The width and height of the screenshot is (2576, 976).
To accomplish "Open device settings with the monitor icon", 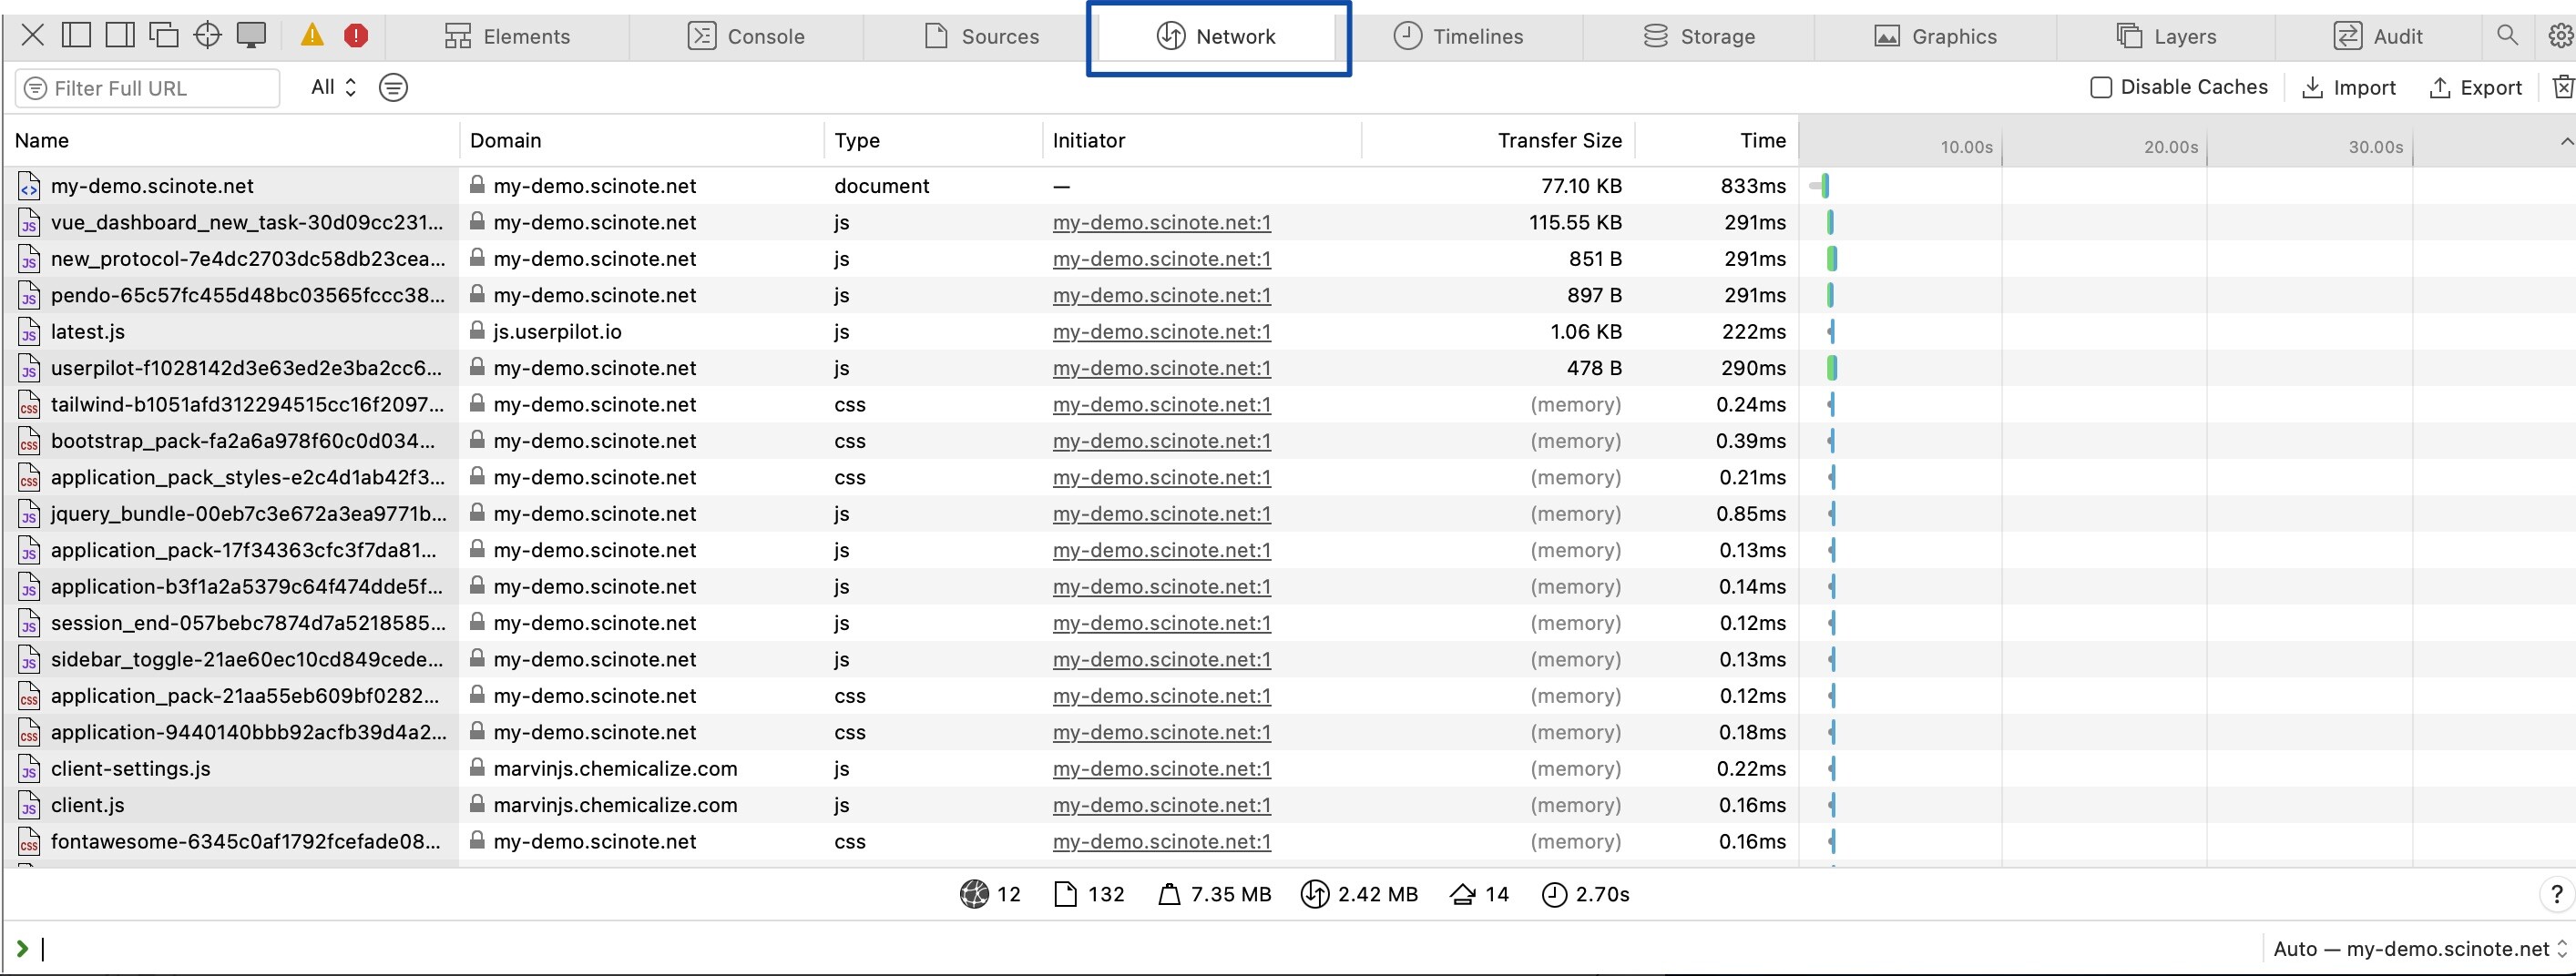I will coord(251,36).
